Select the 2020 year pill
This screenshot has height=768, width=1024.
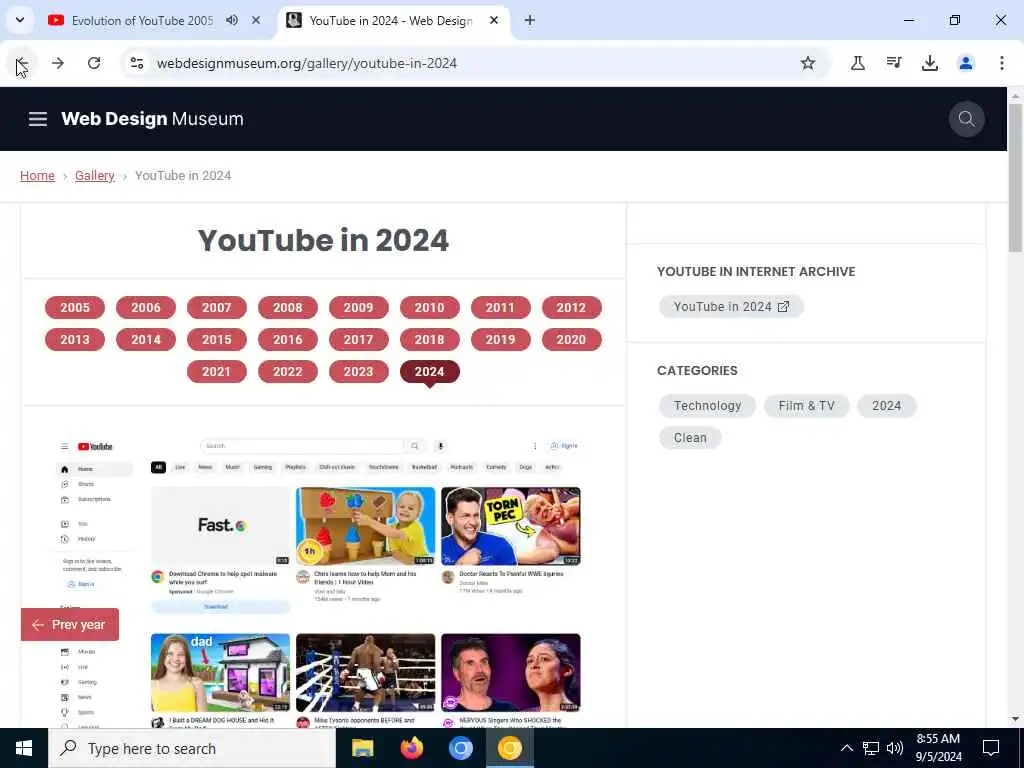pyautogui.click(x=571, y=340)
